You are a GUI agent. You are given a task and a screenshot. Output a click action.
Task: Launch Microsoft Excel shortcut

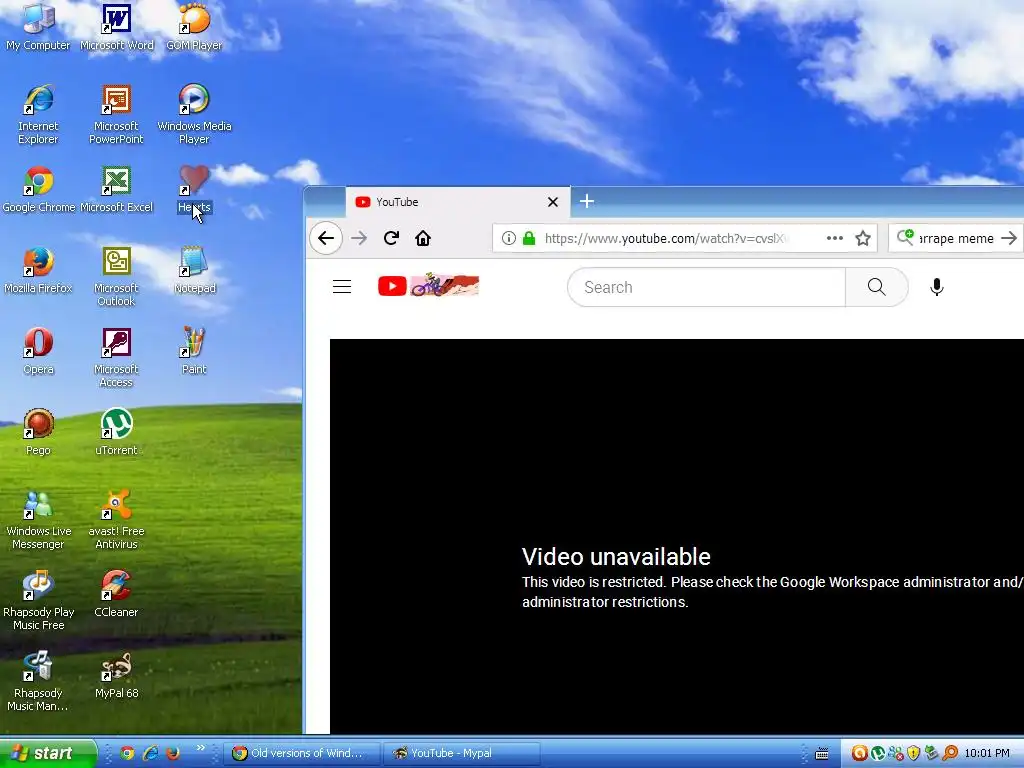tap(116, 189)
